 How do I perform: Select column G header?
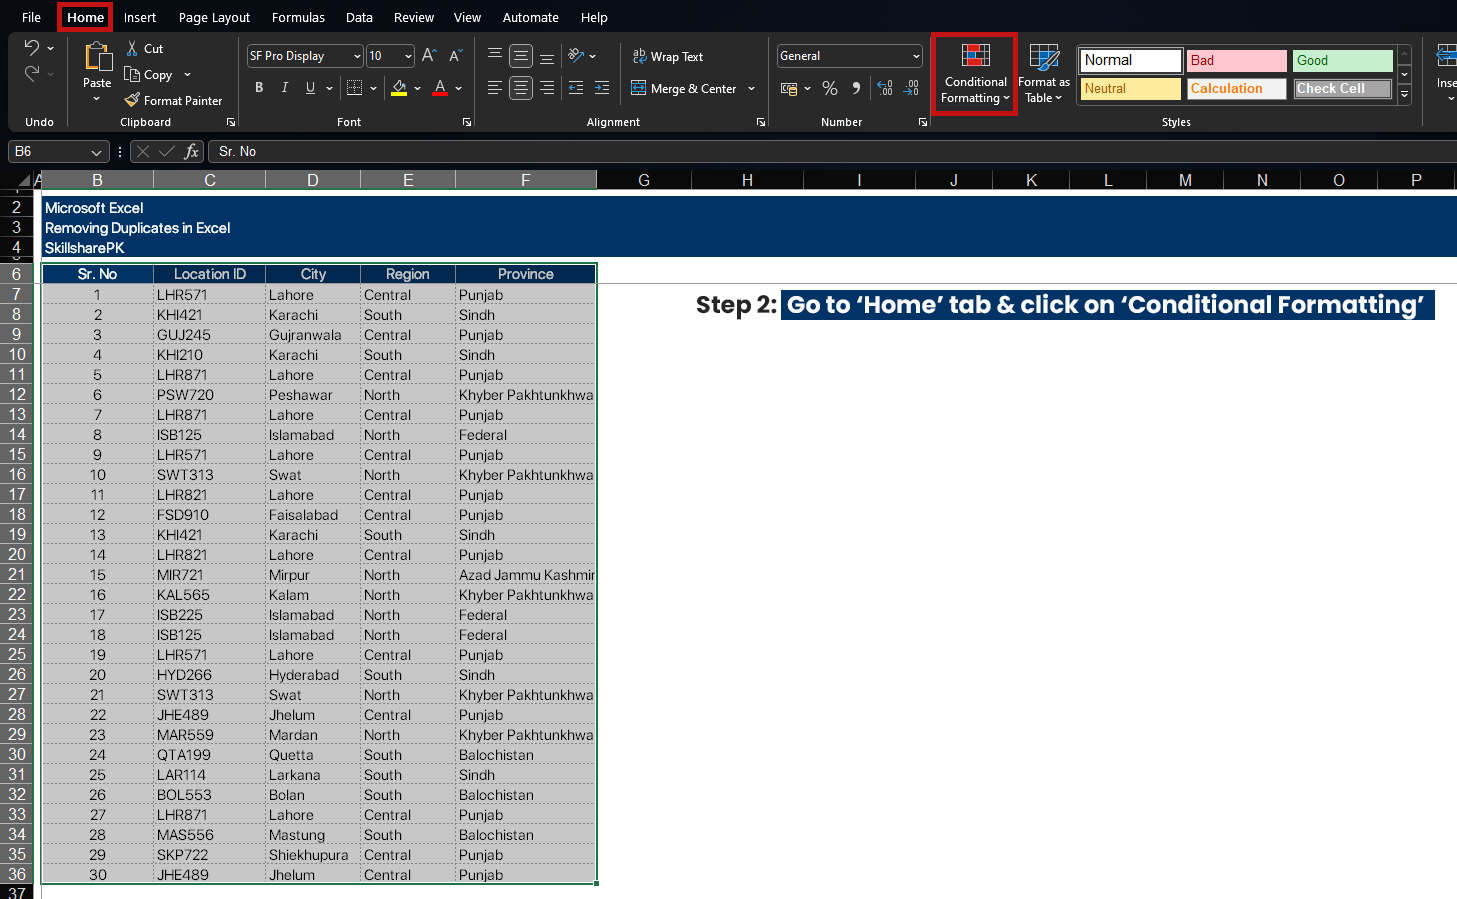pyautogui.click(x=644, y=180)
